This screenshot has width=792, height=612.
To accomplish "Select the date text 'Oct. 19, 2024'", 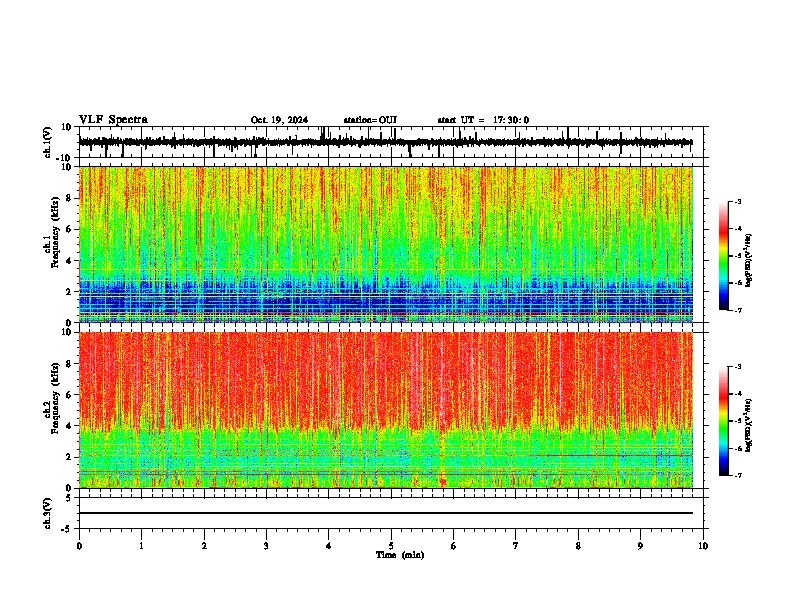I will [x=279, y=120].
